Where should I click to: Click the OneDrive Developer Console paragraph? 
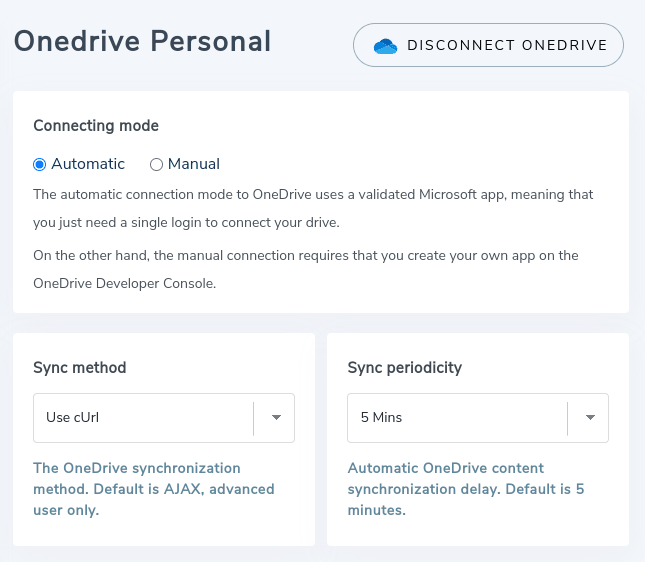[x=305, y=269]
